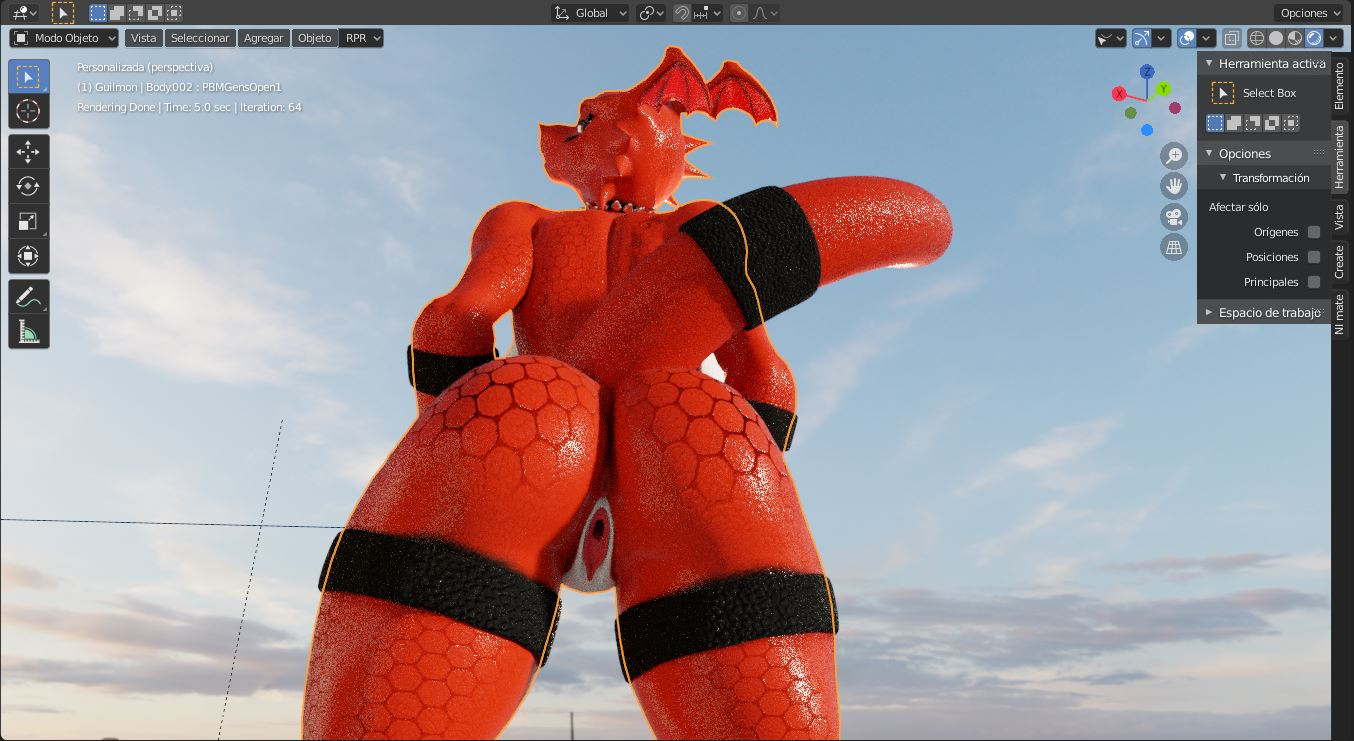Enable the Posiciones checkbox
This screenshot has width=1354, height=741.
(x=1314, y=257)
